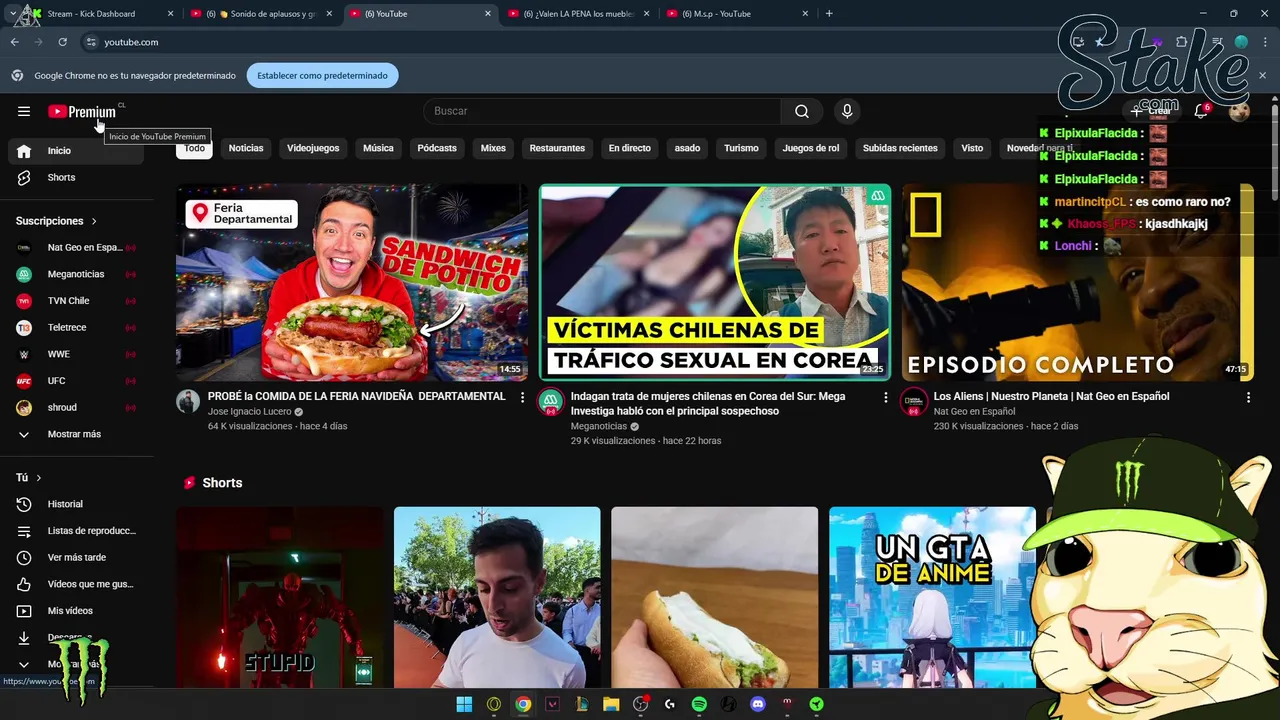
Task: Select the asado filter chip
Action: [687, 148]
